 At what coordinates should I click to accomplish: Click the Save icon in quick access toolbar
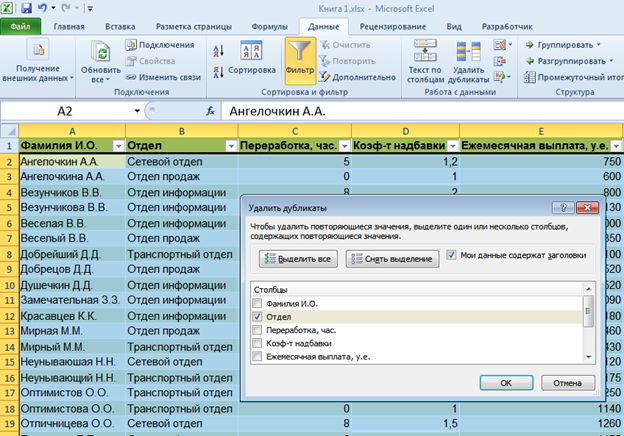tap(27, 7)
